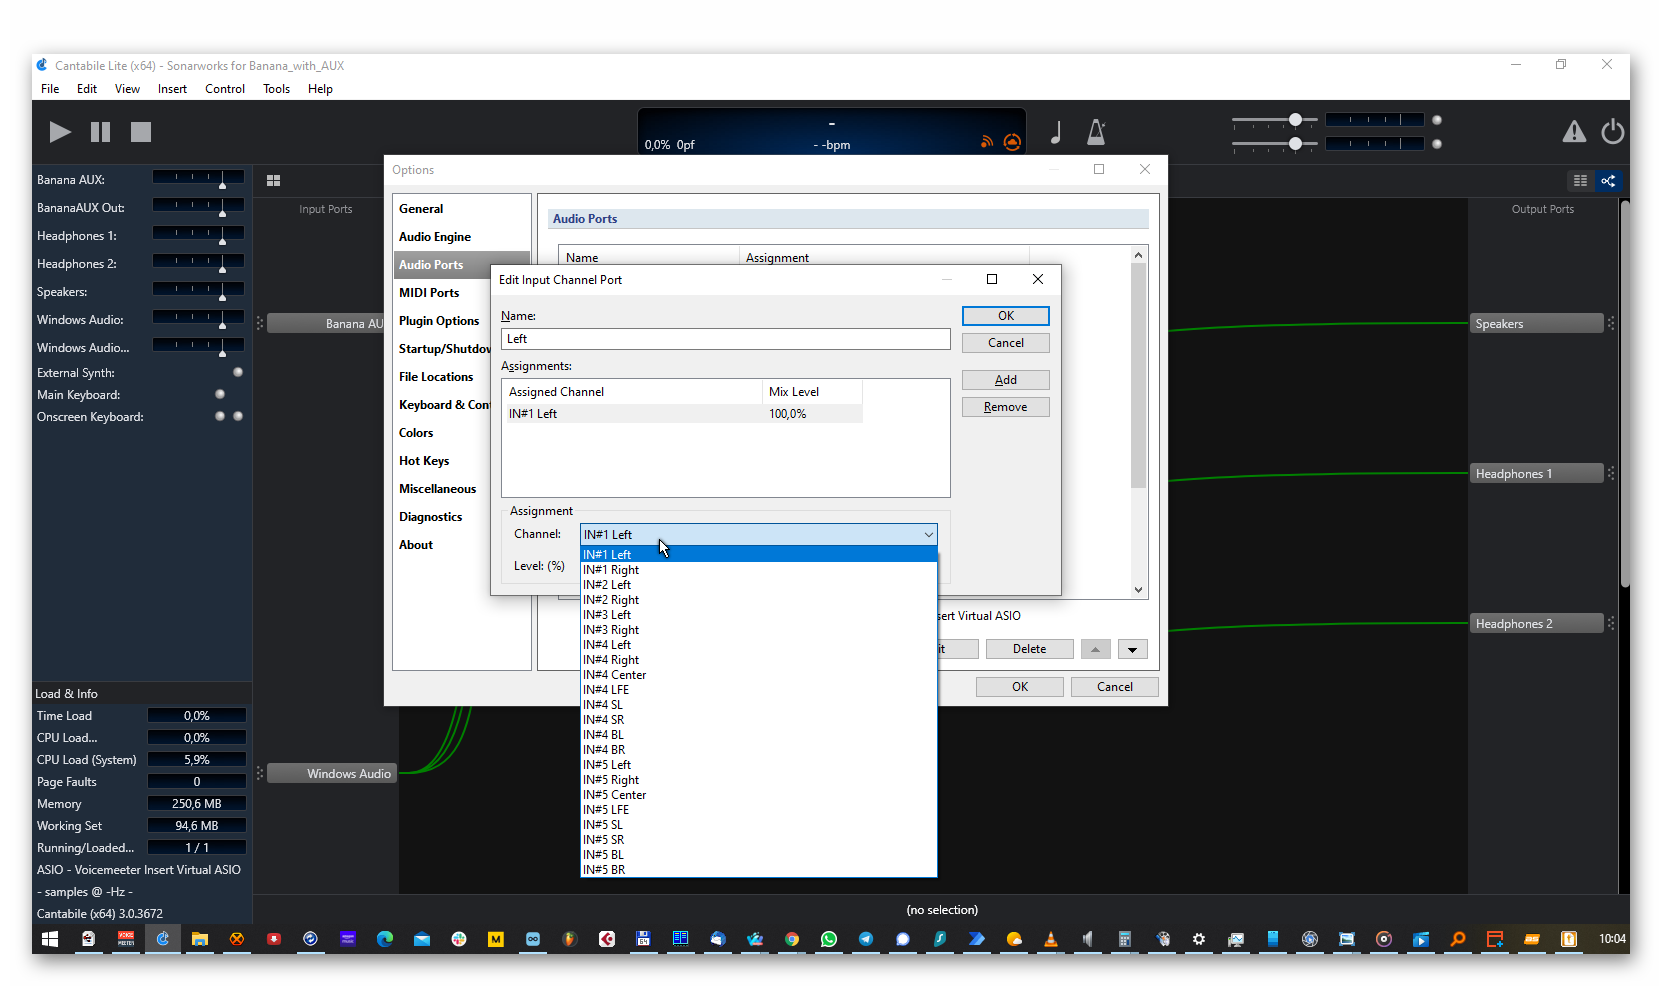Click the musical note tempo icon
This screenshot has height=986, width=1662.
pyautogui.click(x=1056, y=132)
